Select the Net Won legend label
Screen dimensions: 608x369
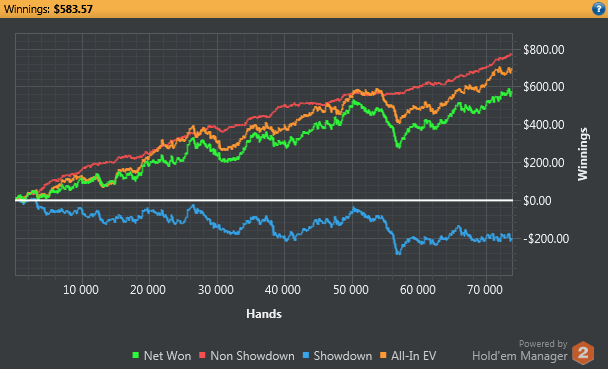tap(167, 355)
